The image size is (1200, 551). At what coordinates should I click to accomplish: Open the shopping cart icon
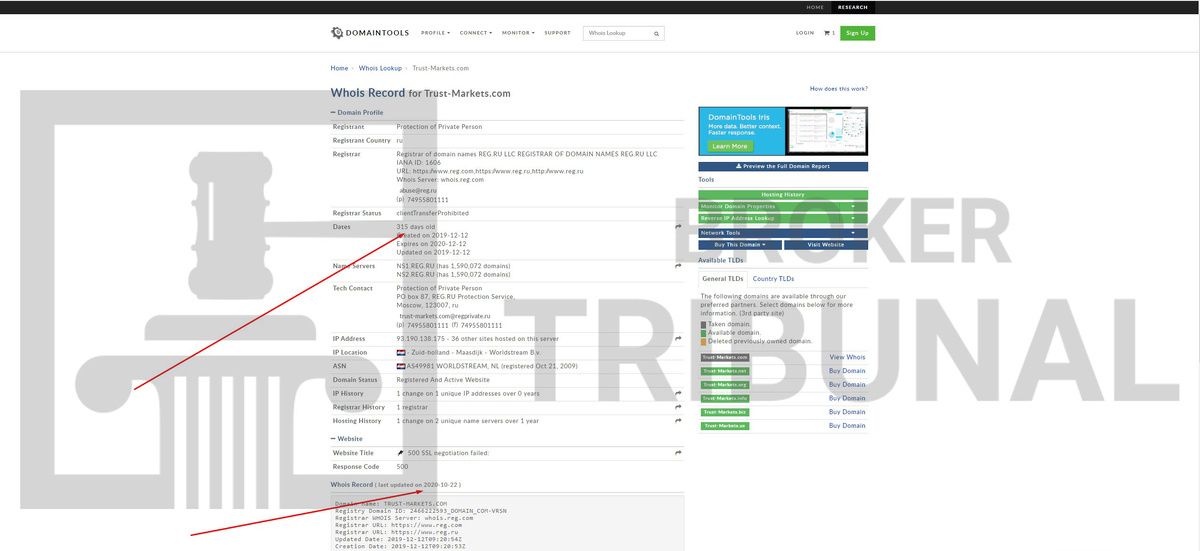[829, 33]
